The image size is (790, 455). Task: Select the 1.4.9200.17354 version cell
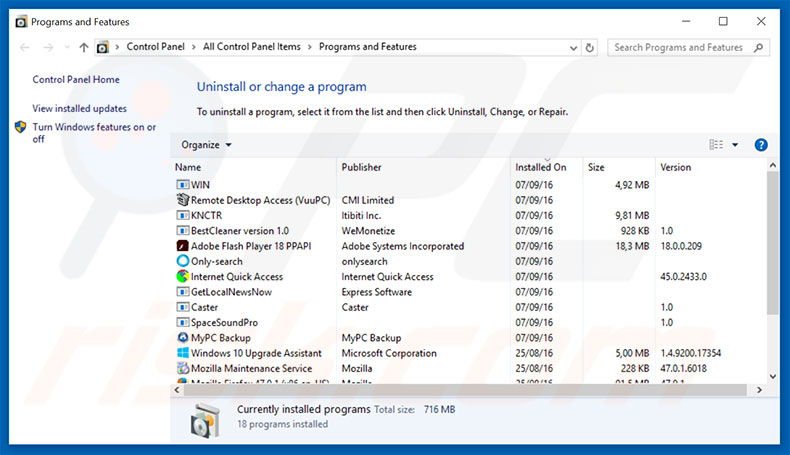point(690,353)
